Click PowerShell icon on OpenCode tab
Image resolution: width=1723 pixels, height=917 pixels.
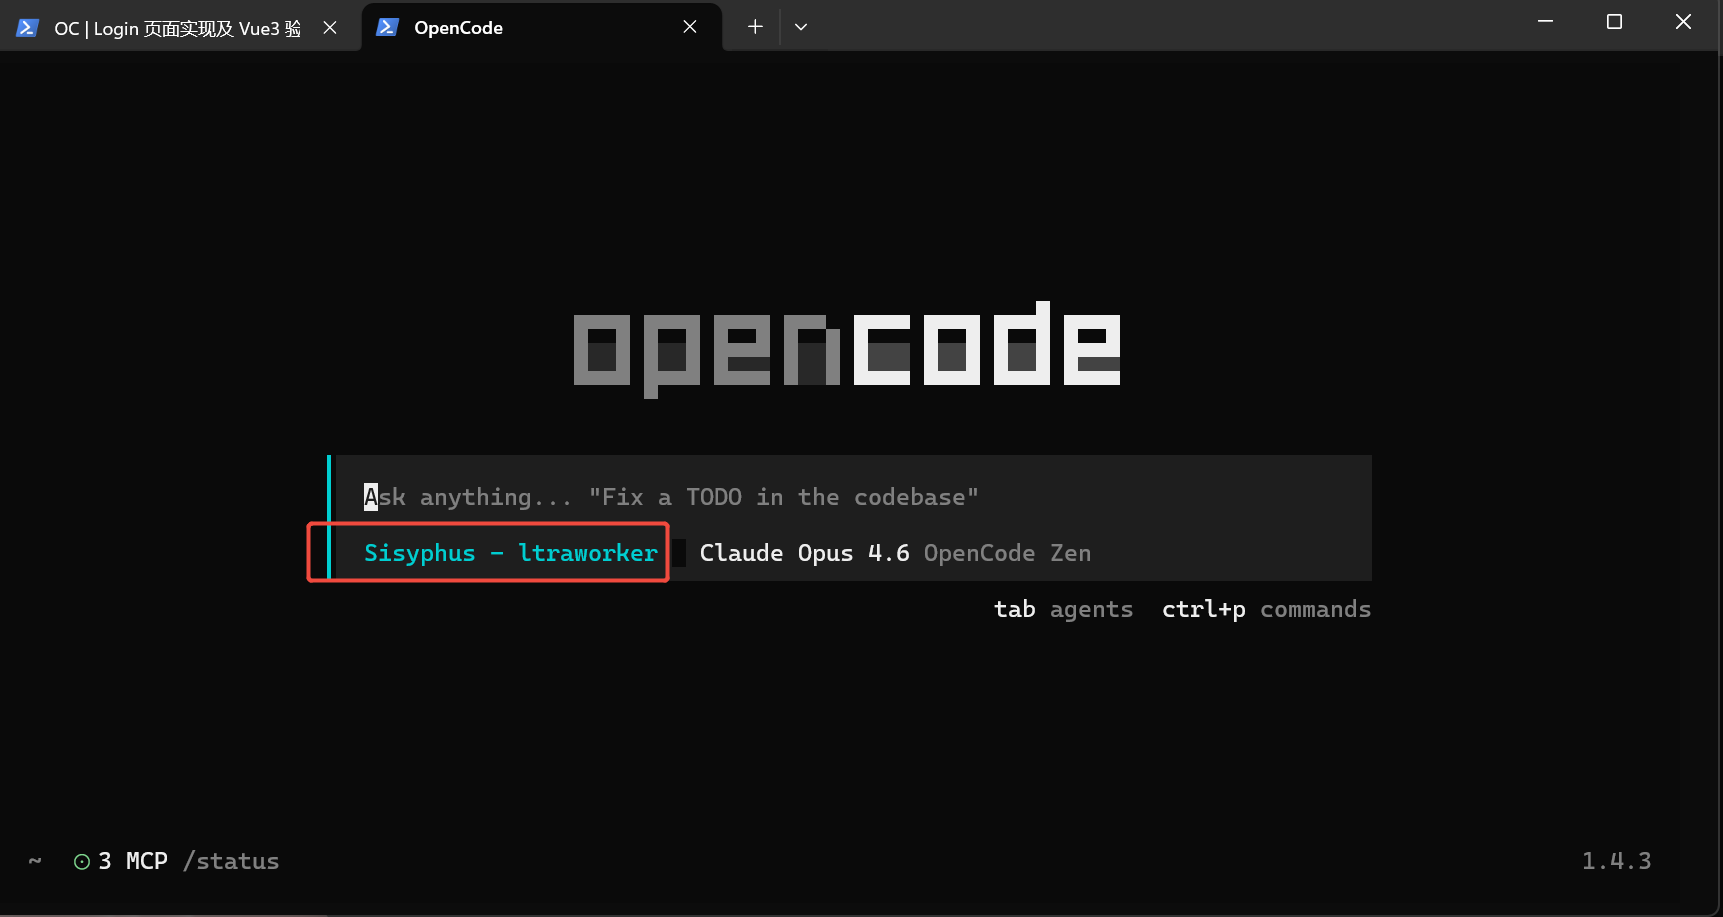(x=387, y=27)
